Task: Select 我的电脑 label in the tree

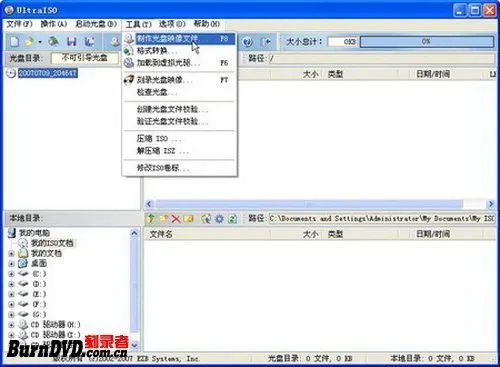Action: click(x=34, y=233)
